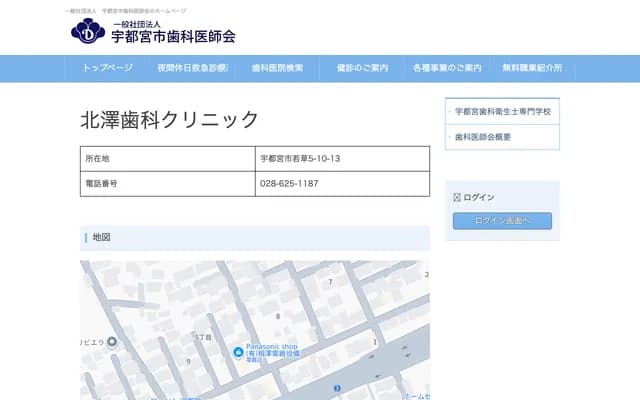This screenshot has height=400, width=640.
Task: Select 健診のご案内 in the navigation bar
Action: (362, 68)
